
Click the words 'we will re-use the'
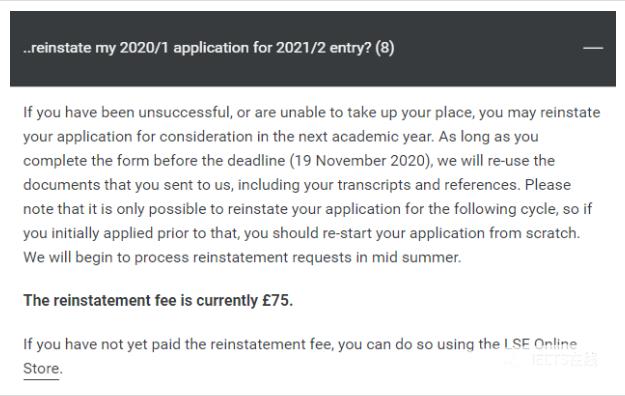point(496,161)
